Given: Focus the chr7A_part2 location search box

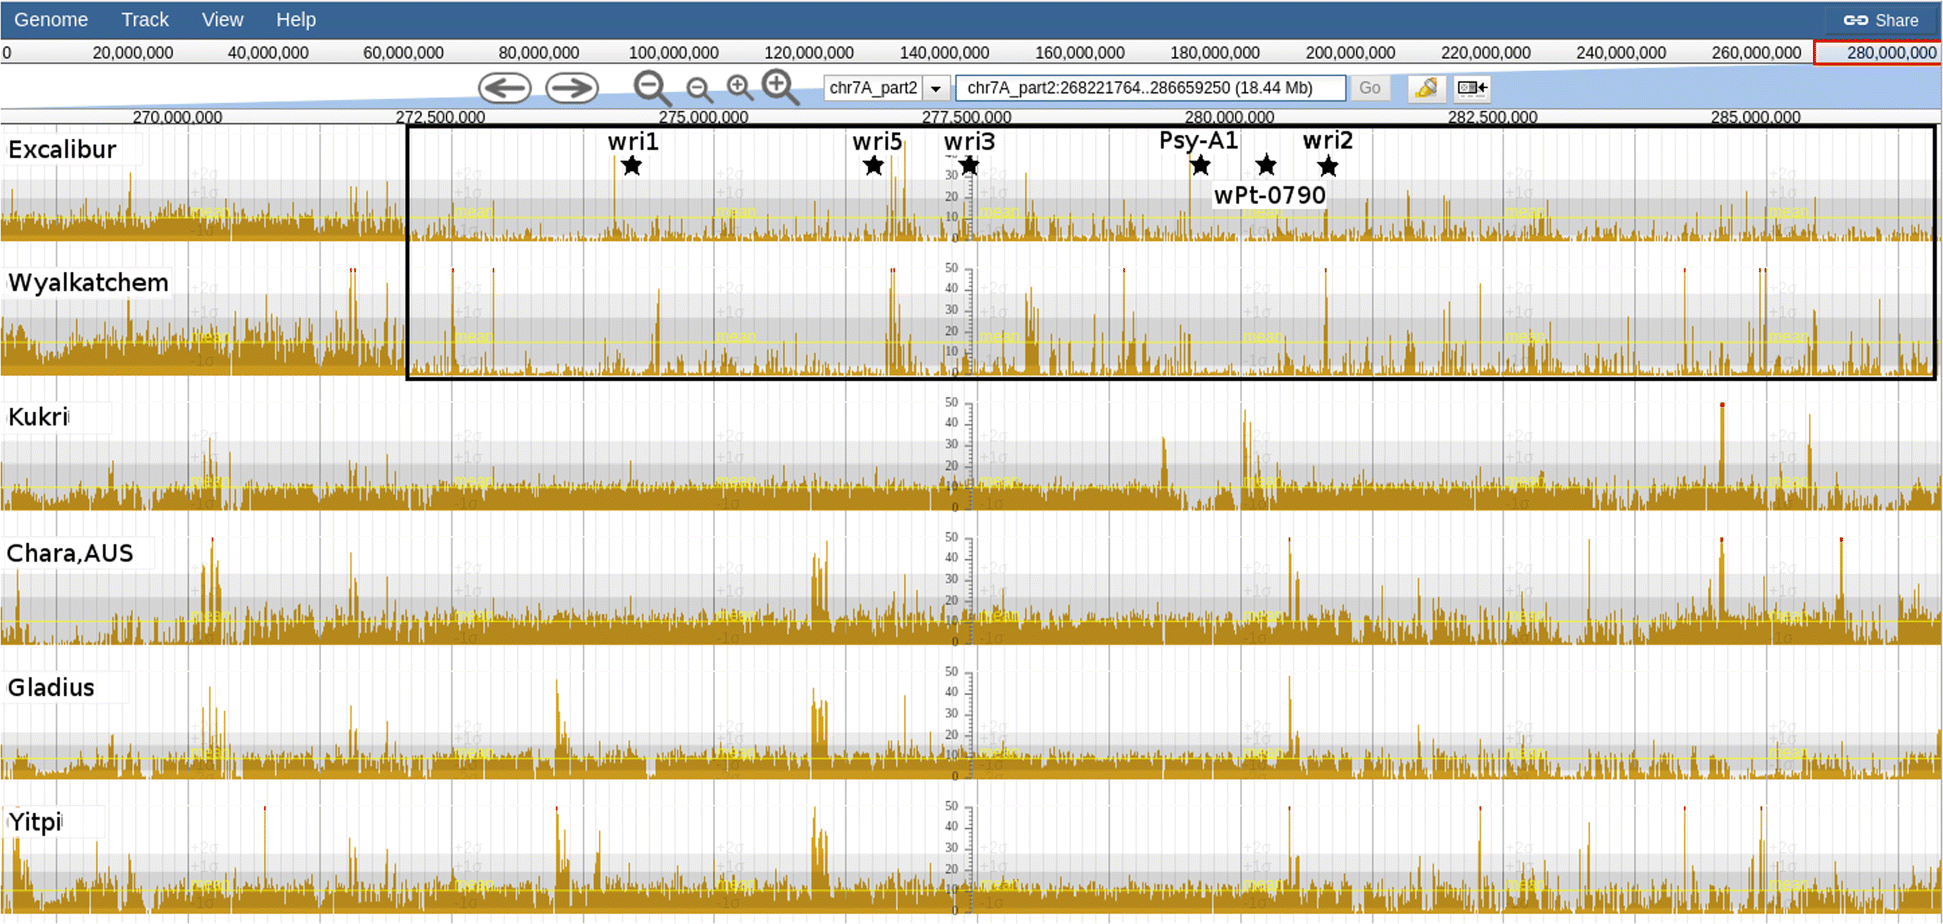Looking at the screenshot, I should [1150, 88].
